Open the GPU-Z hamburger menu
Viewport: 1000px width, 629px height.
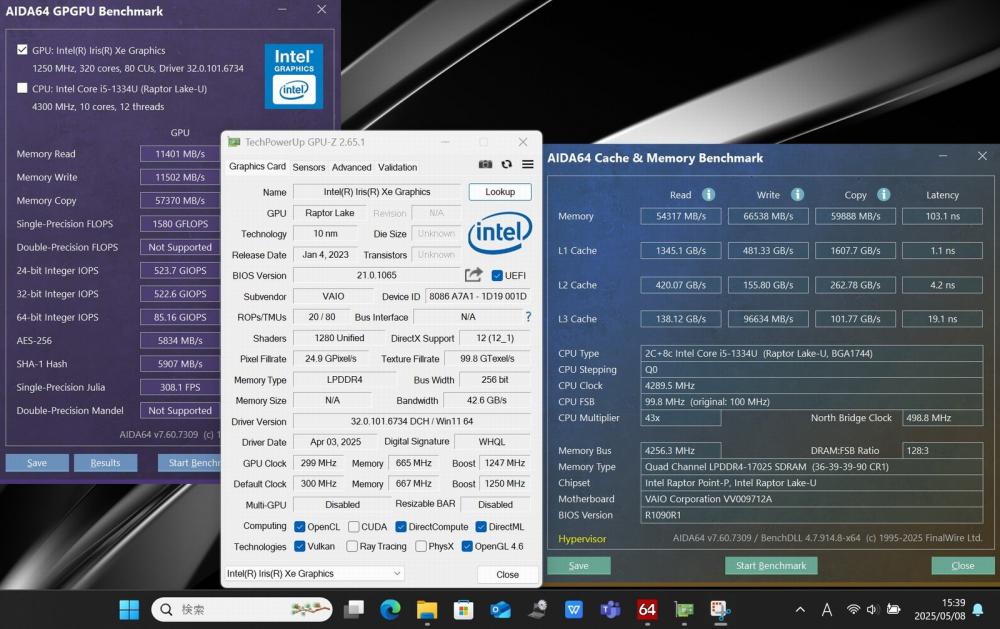[x=527, y=165]
